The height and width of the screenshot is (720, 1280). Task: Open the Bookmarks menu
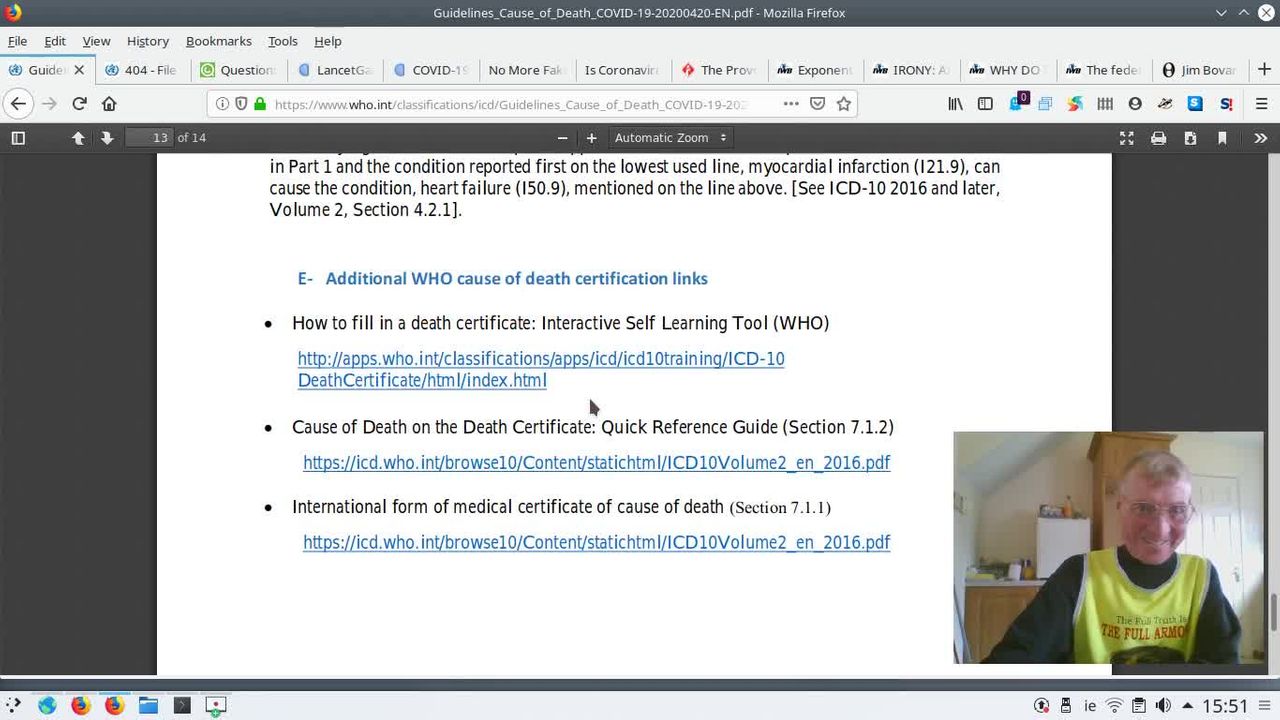[x=218, y=41]
